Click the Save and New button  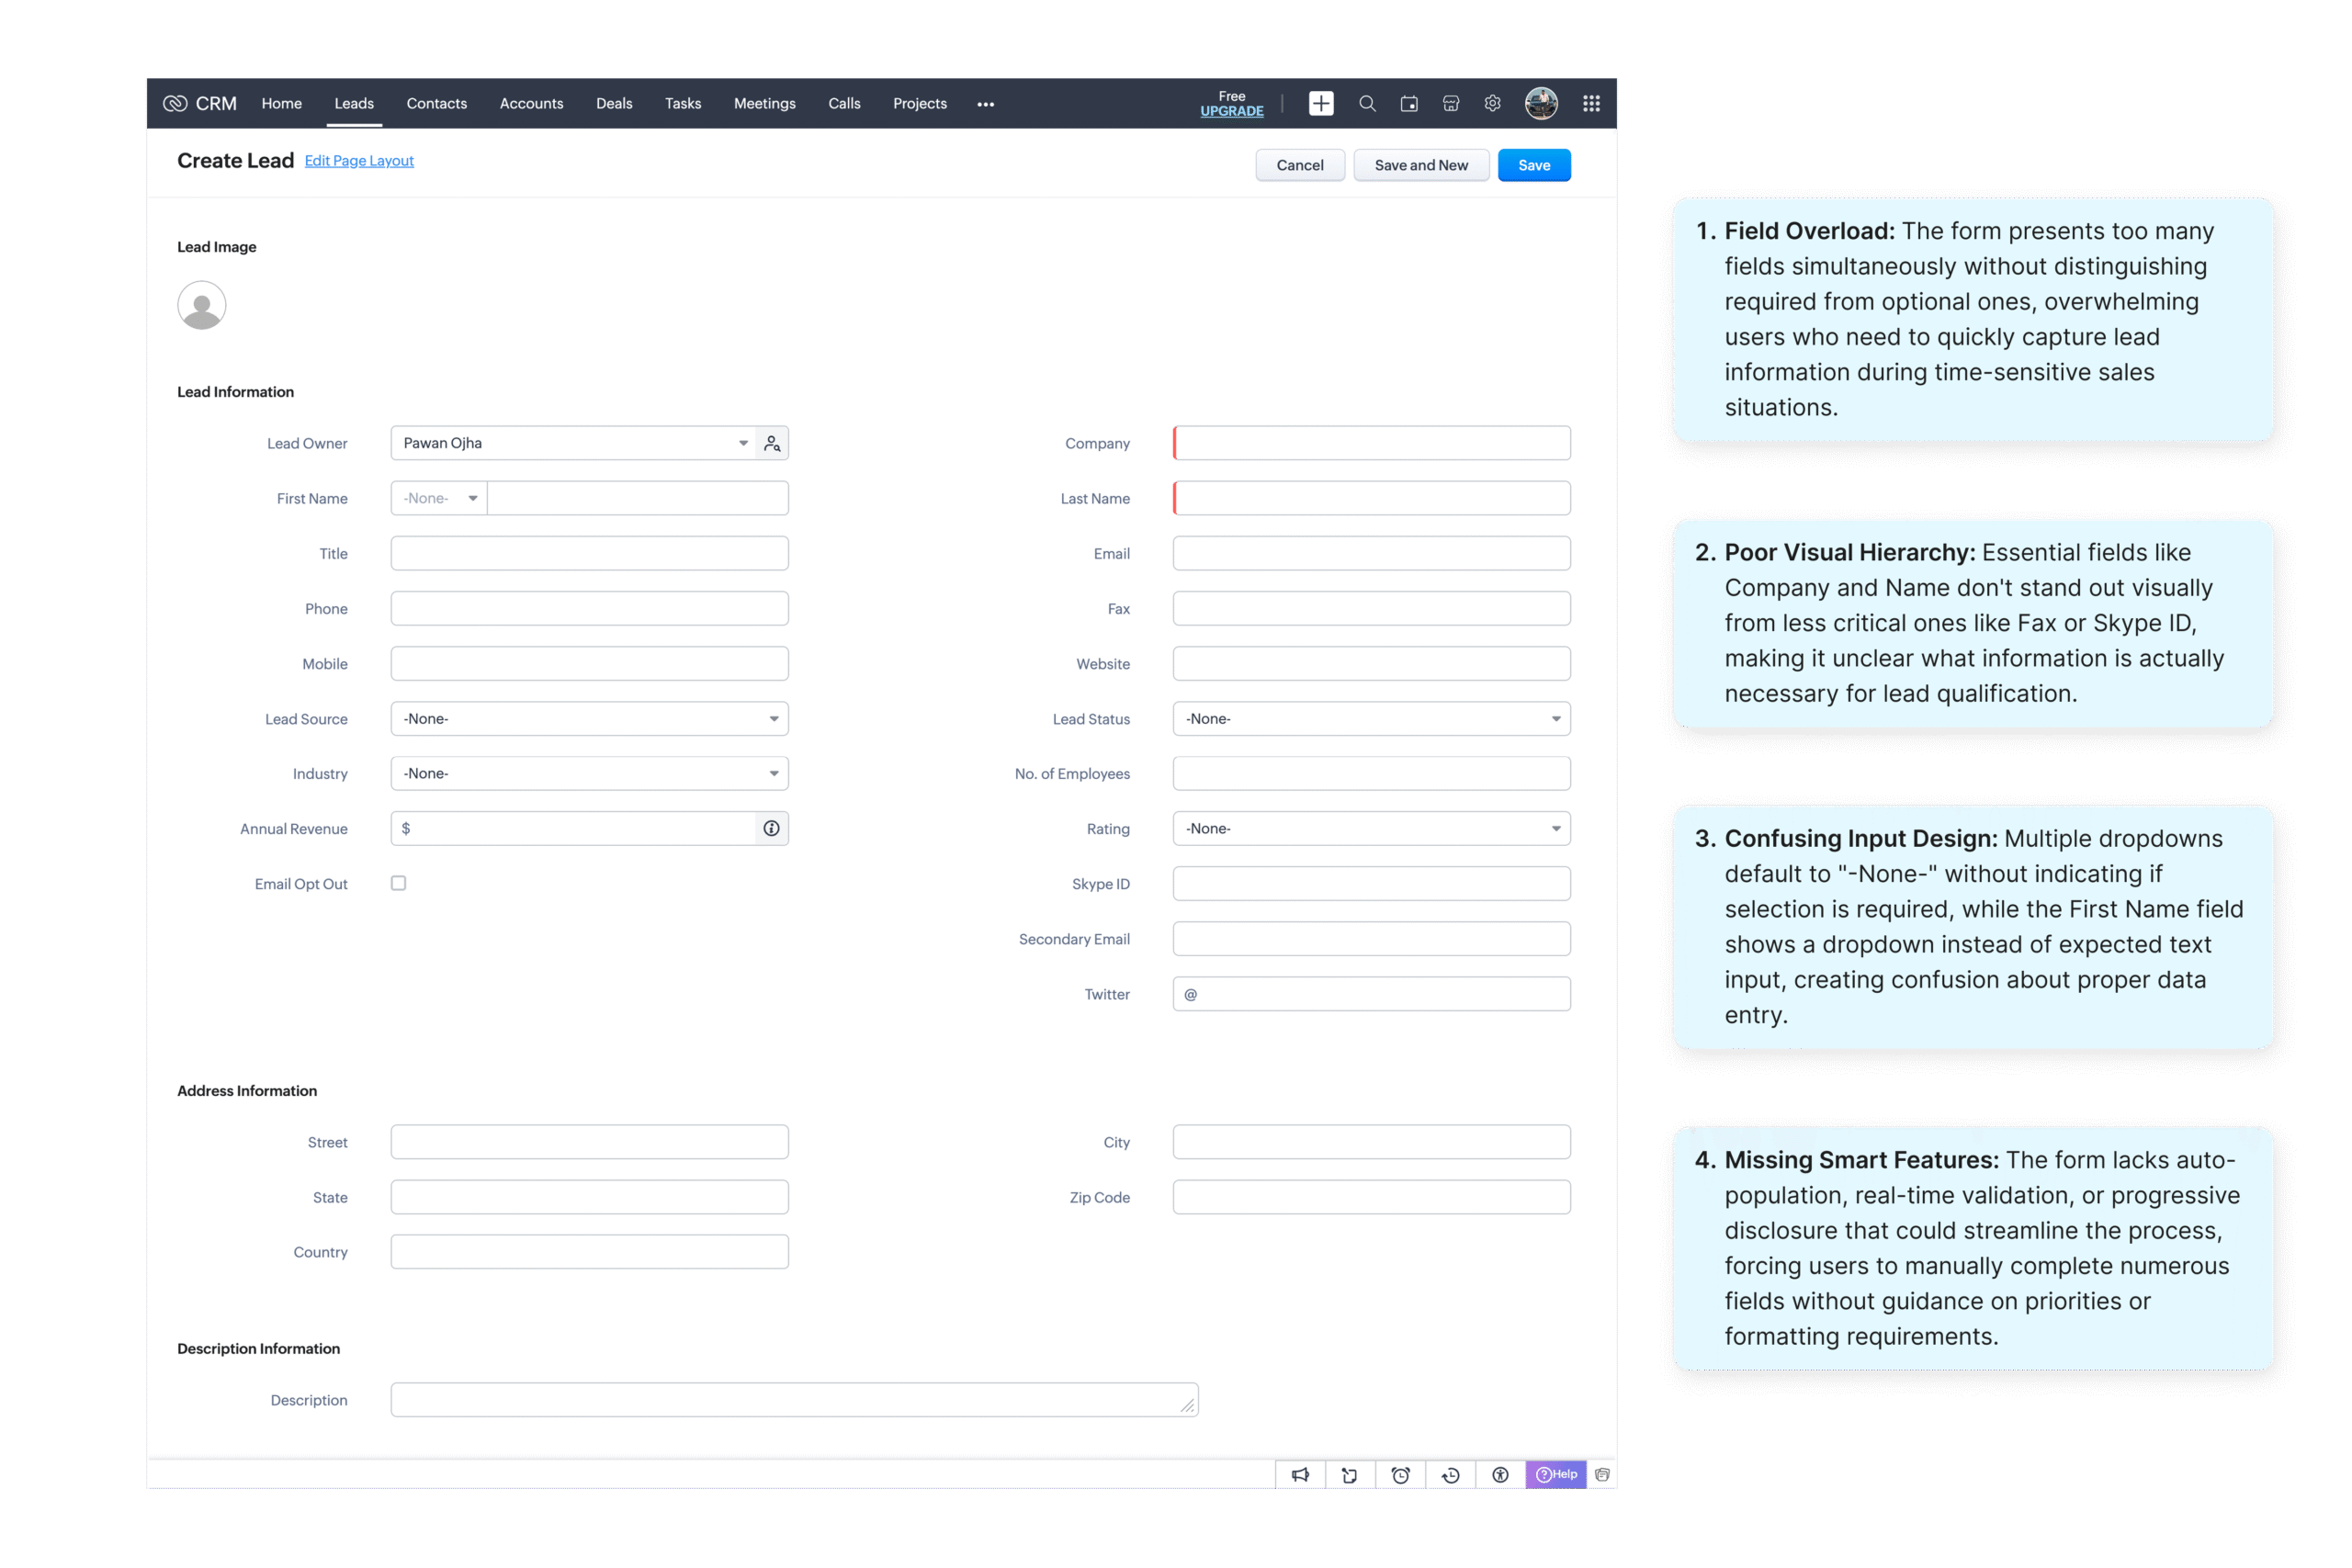coord(1421,164)
